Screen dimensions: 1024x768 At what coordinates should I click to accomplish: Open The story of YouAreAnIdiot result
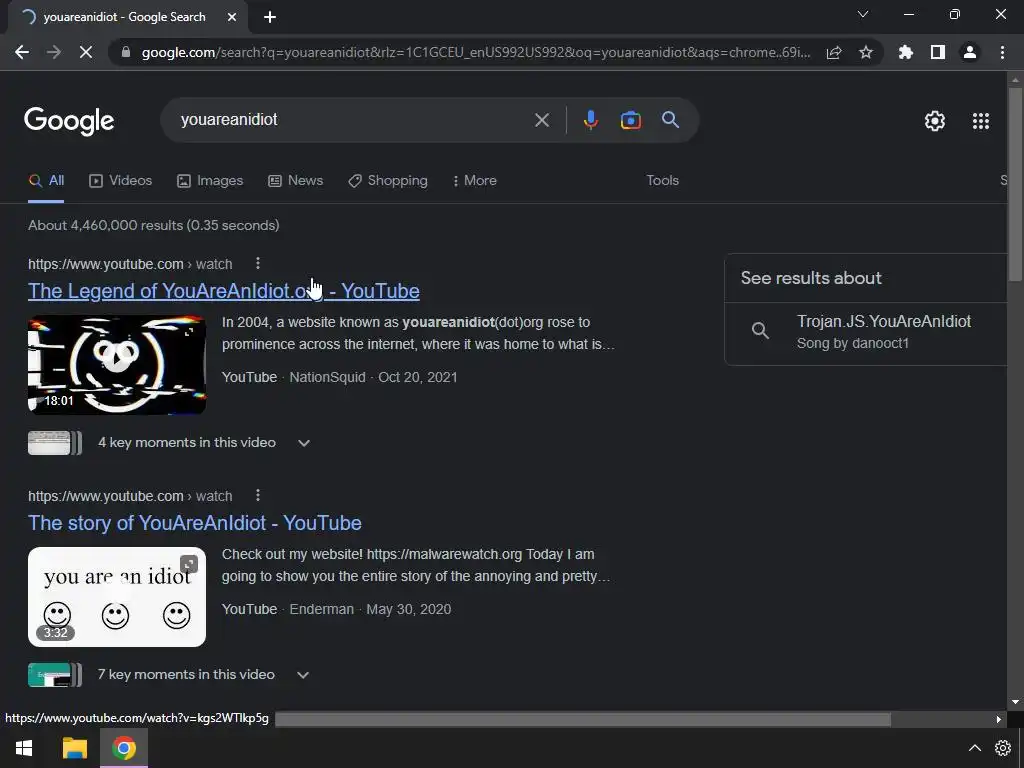[x=195, y=523]
